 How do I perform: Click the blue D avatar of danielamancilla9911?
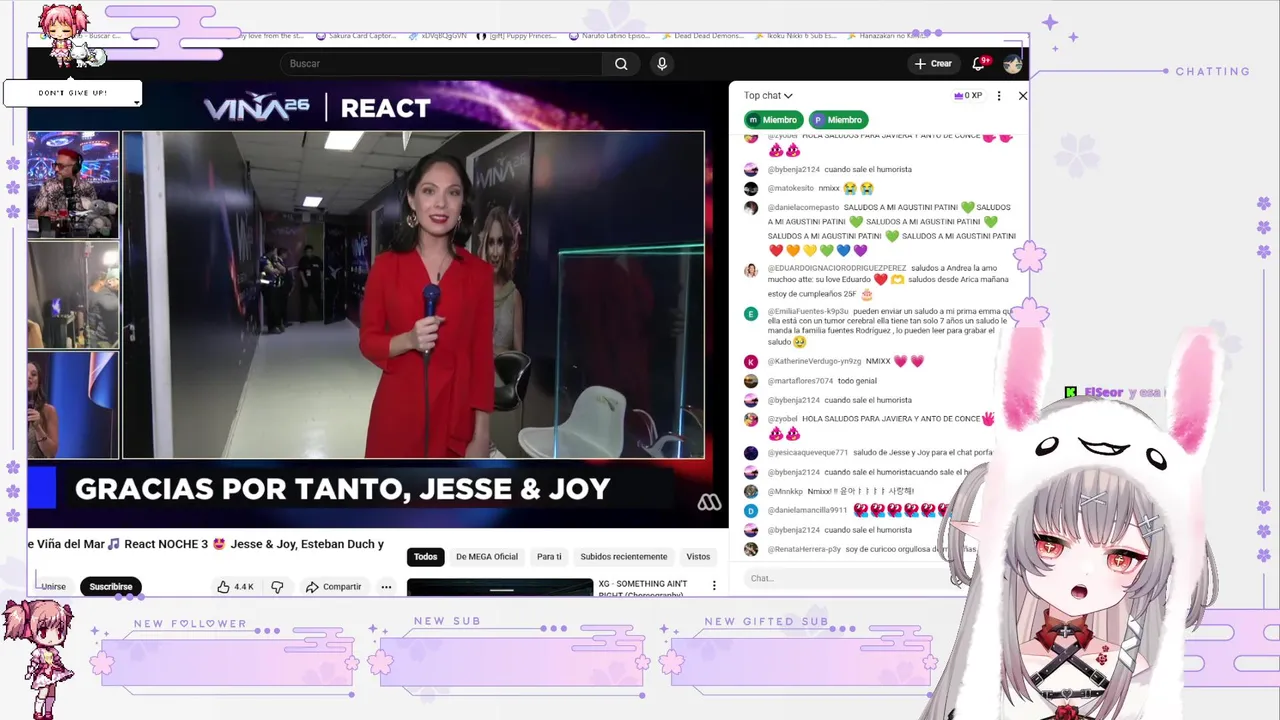click(751, 511)
